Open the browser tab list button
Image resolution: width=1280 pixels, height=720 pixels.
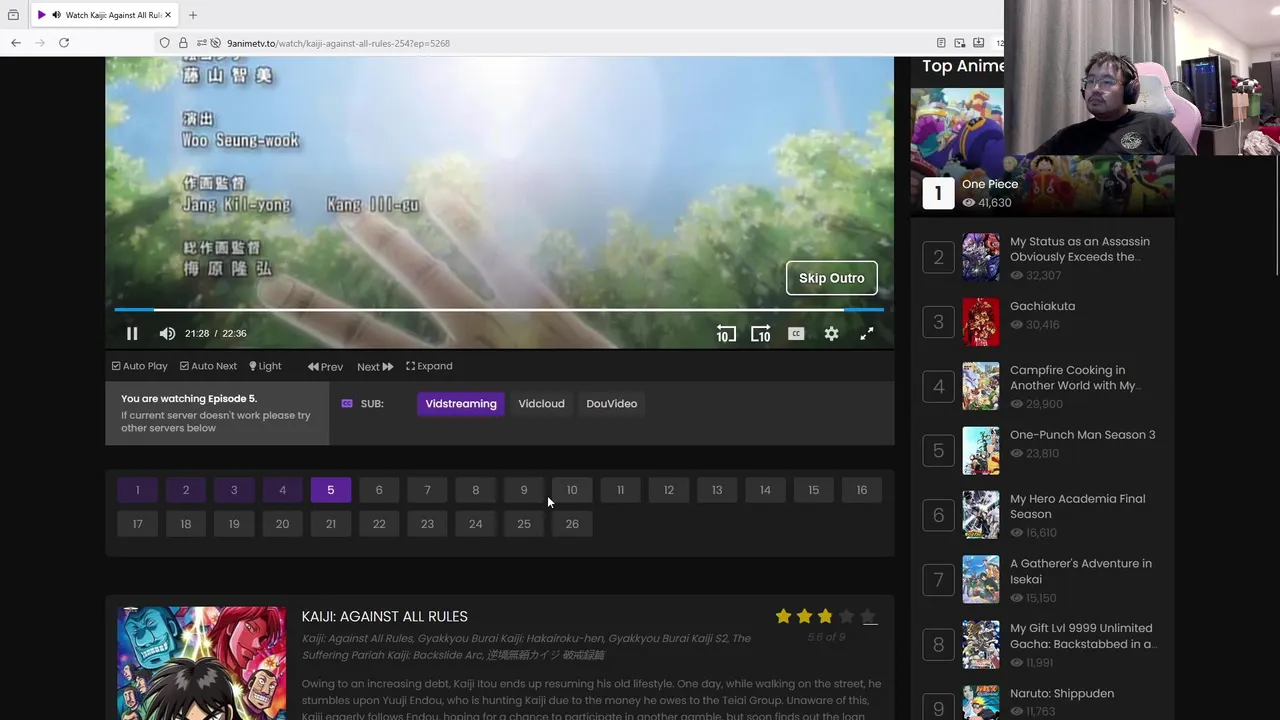13,15
